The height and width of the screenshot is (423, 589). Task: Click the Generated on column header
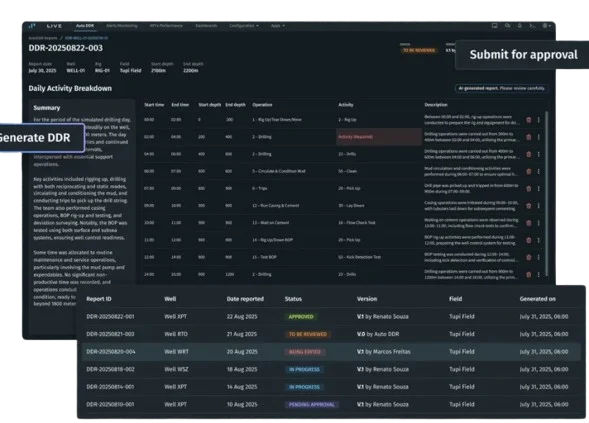pyautogui.click(x=538, y=299)
